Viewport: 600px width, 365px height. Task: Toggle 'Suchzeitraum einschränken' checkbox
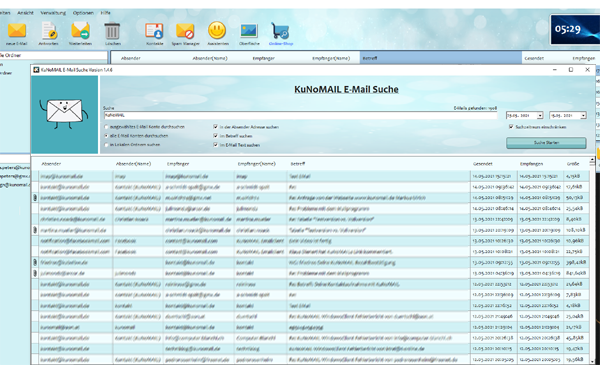click(x=511, y=127)
